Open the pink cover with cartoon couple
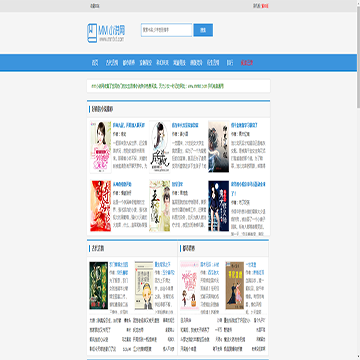 190,285
